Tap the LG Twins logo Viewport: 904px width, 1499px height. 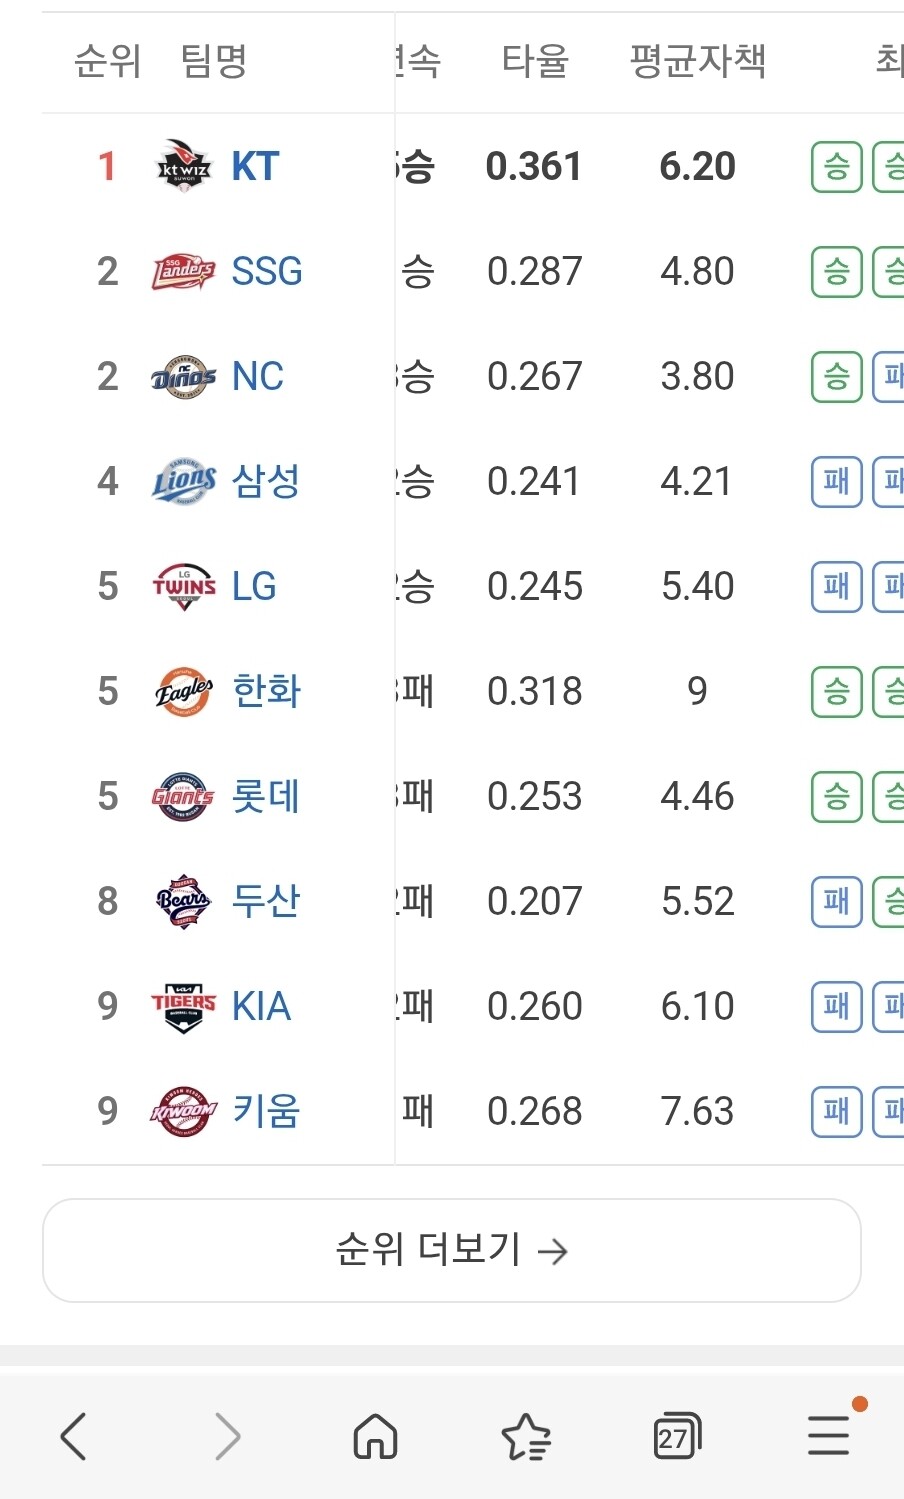coord(184,586)
